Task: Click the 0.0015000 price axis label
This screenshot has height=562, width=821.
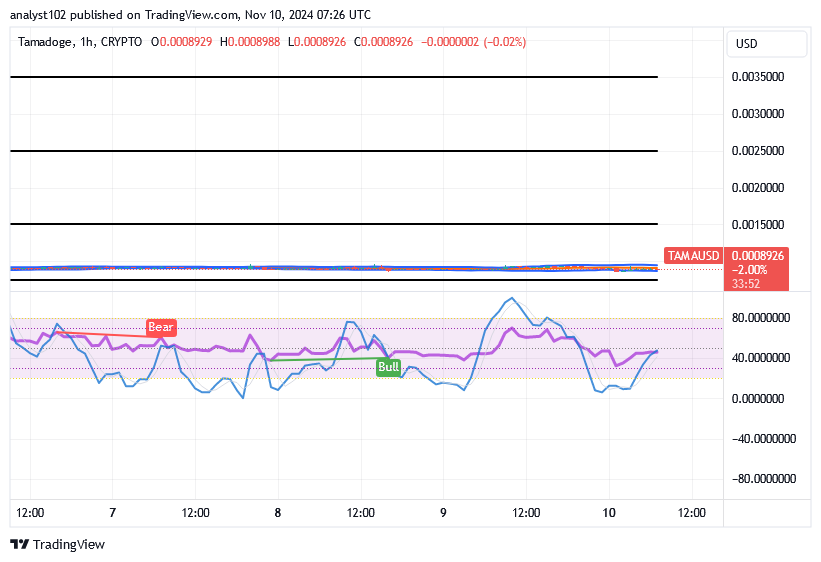Action: tap(758, 225)
